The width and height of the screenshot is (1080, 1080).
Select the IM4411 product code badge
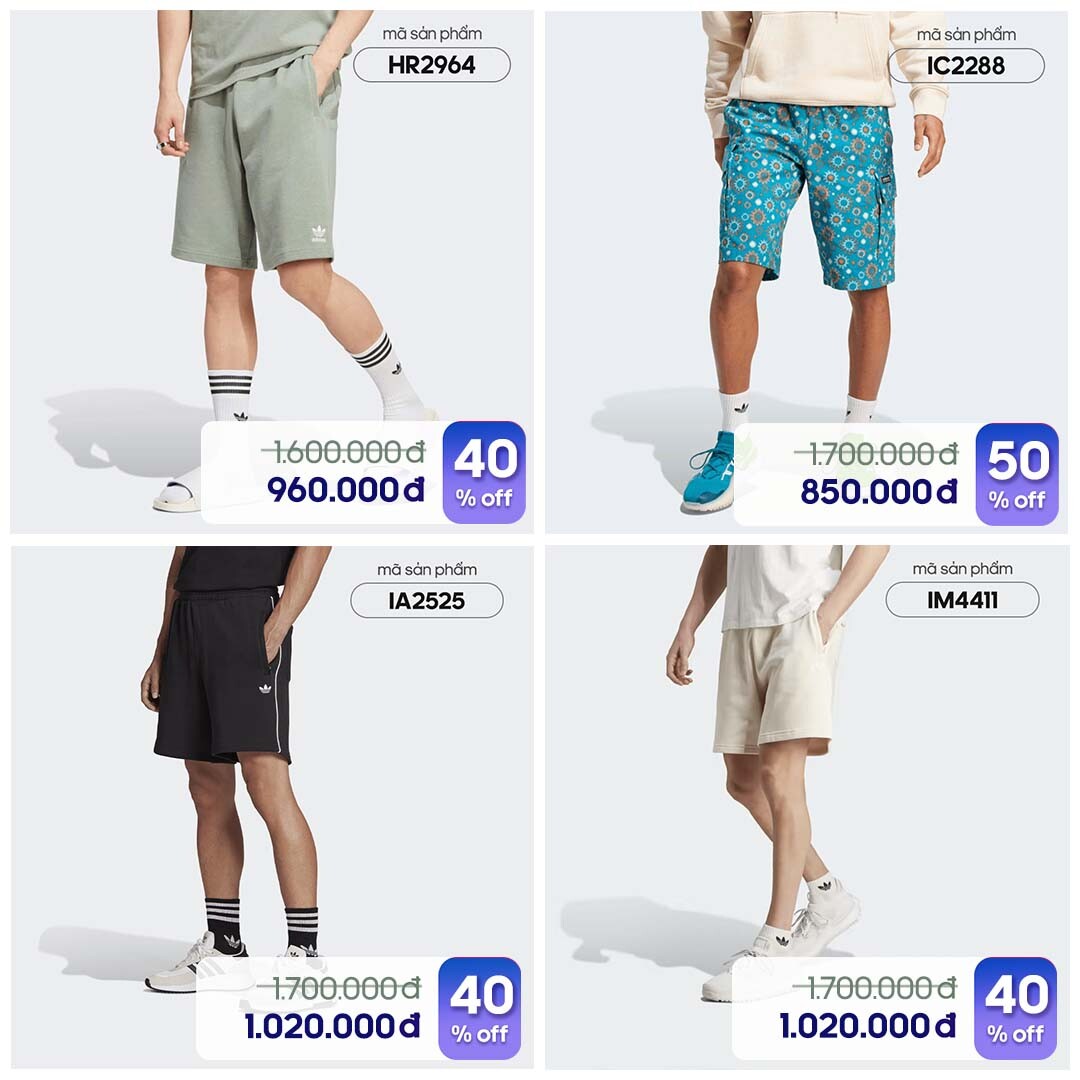click(x=962, y=600)
